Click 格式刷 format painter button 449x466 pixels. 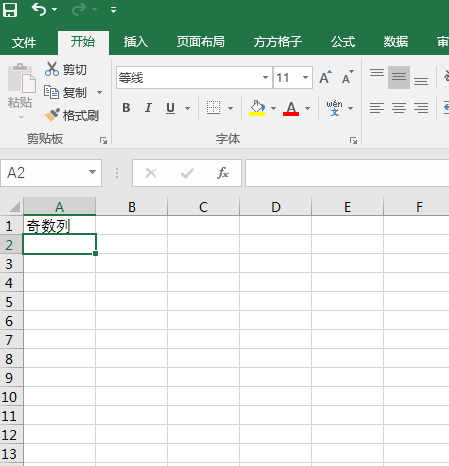(x=71, y=115)
